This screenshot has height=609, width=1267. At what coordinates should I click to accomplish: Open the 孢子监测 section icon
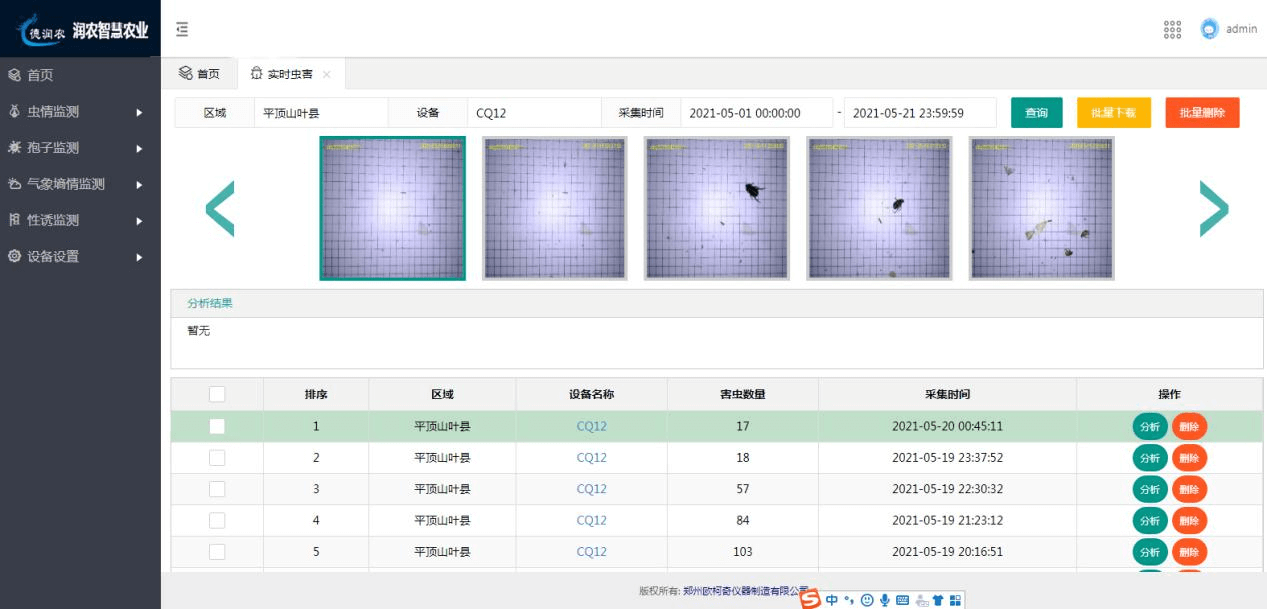[x=14, y=147]
